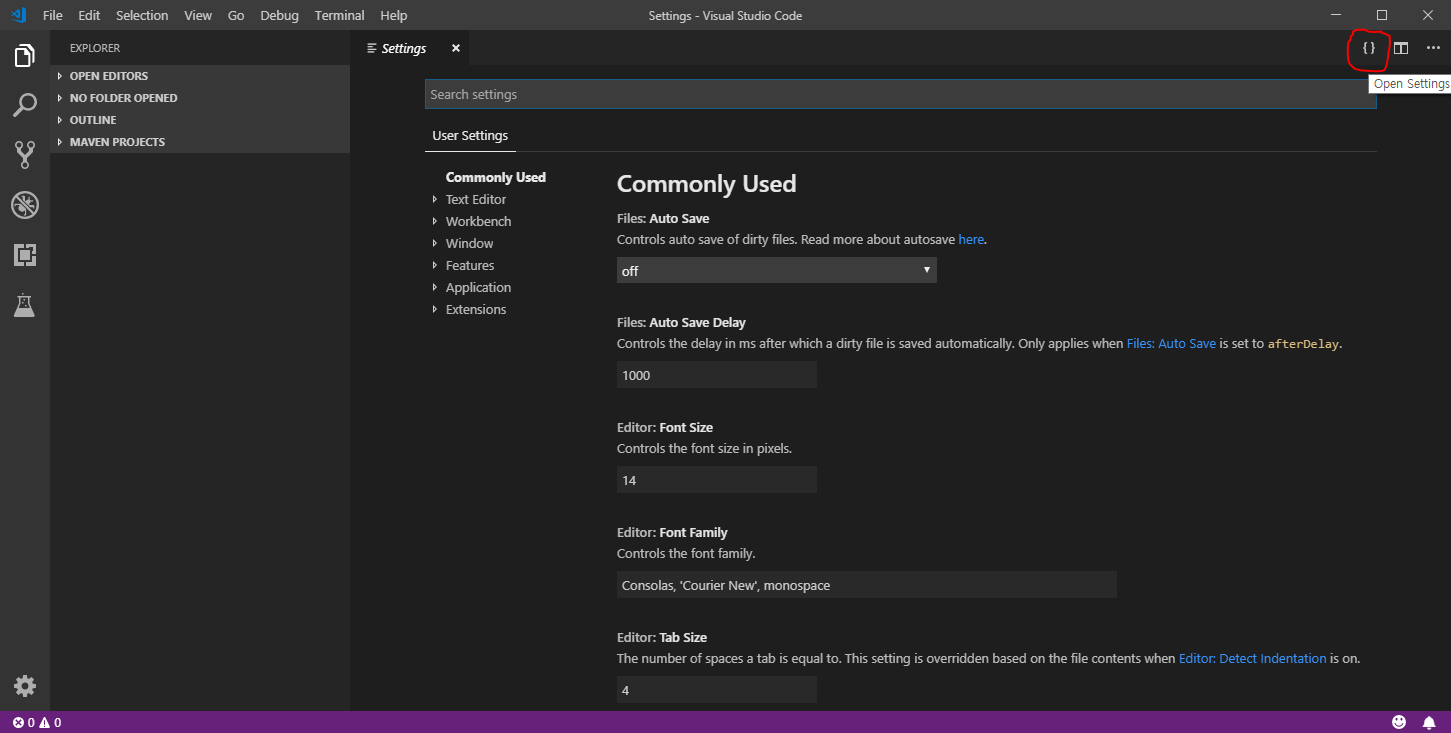Open the Manage gear menu
Image resolution: width=1451 pixels, height=733 pixels.
pyautogui.click(x=25, y=686)
